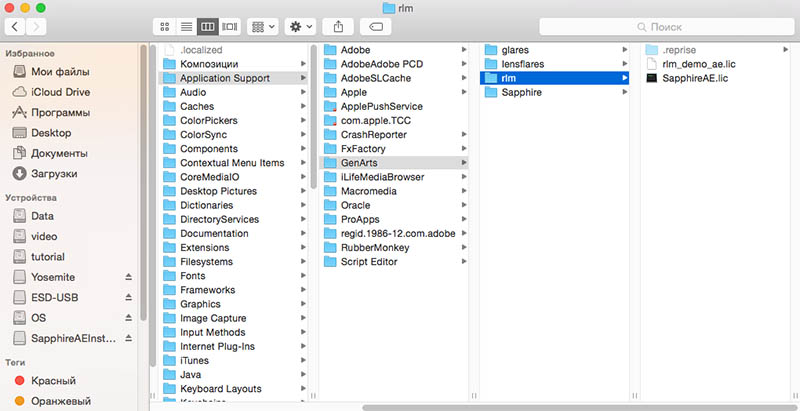This screenshot has height=411, width=800.
Task: Click the Share toolbar button
Action: pos(338,27)
